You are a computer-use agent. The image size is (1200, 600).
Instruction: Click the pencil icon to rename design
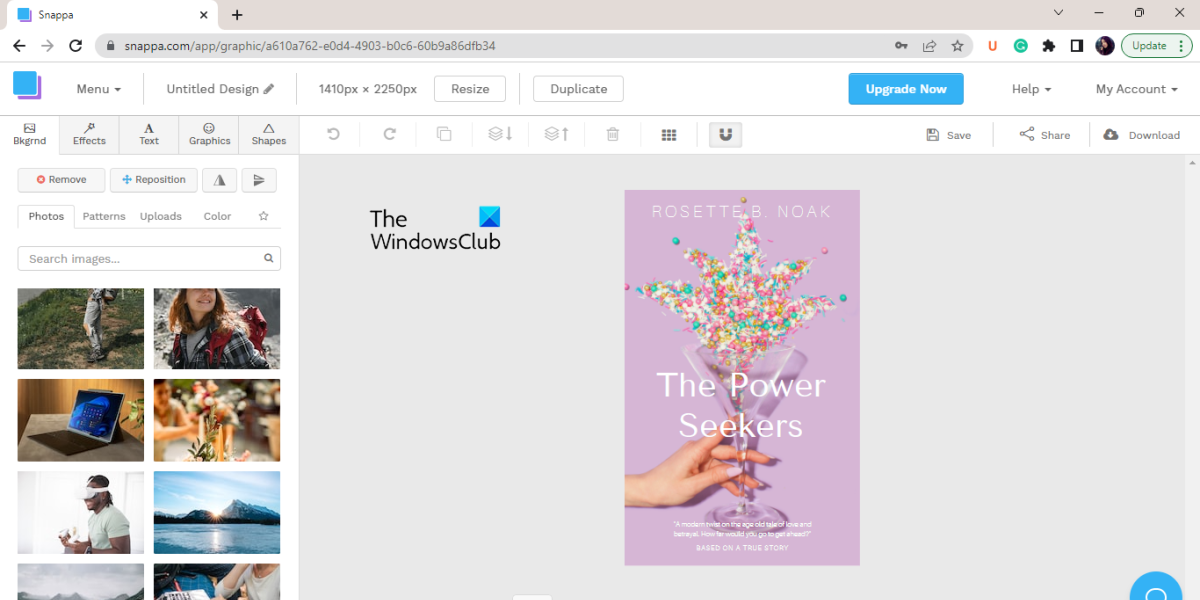coord(269,89)
